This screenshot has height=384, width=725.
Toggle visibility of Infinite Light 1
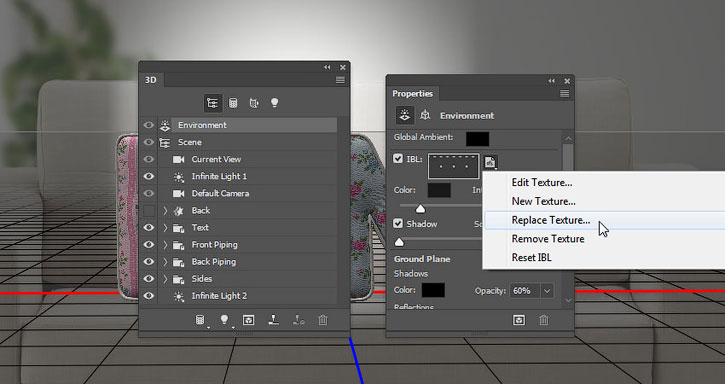click(x=148, y=176)
